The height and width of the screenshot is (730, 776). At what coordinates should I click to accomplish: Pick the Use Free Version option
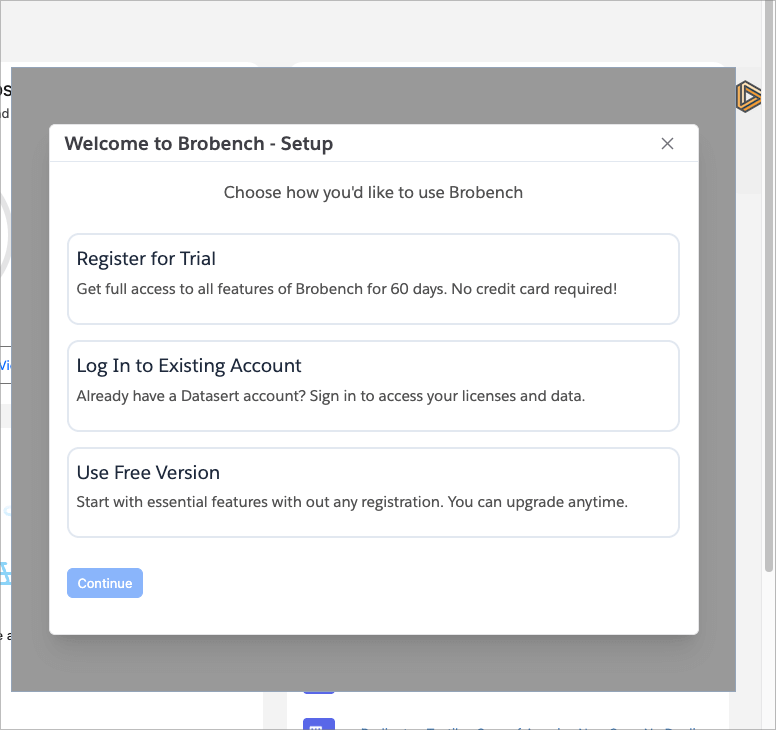pos(373,492)
